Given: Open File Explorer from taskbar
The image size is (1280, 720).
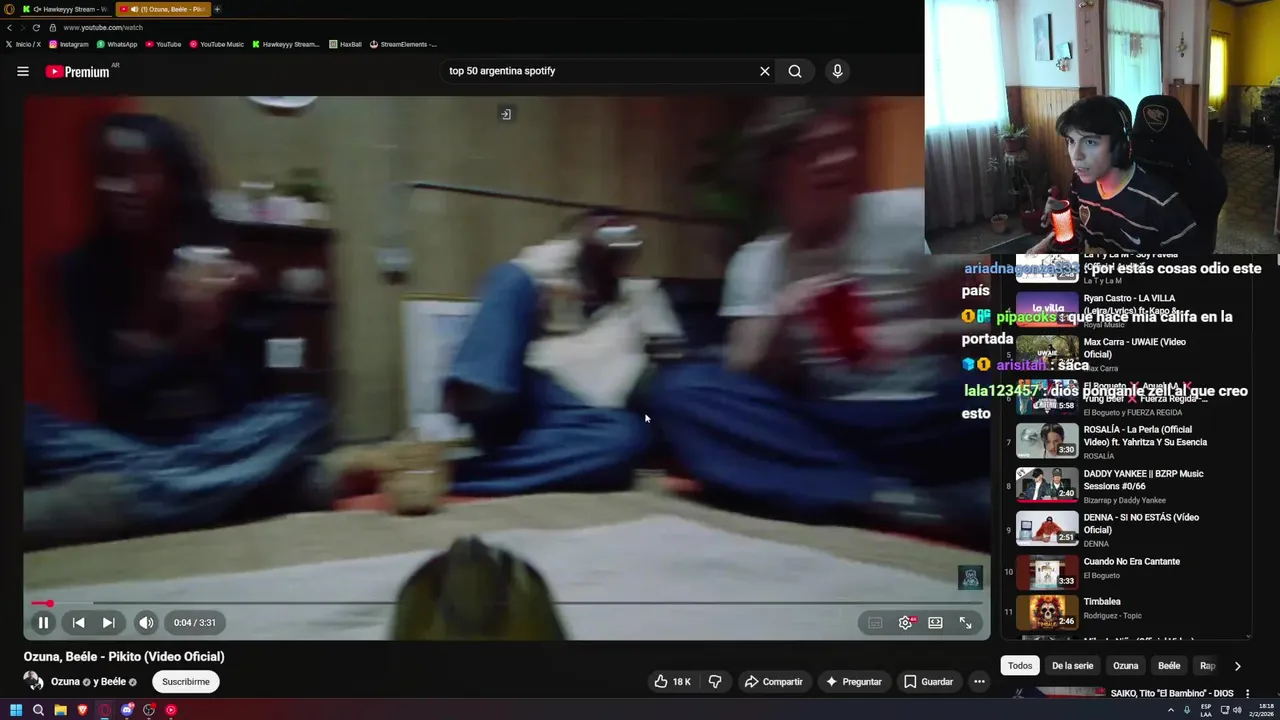Looking at the screenshot, I should pyautogui.click(x=60, y=710).
